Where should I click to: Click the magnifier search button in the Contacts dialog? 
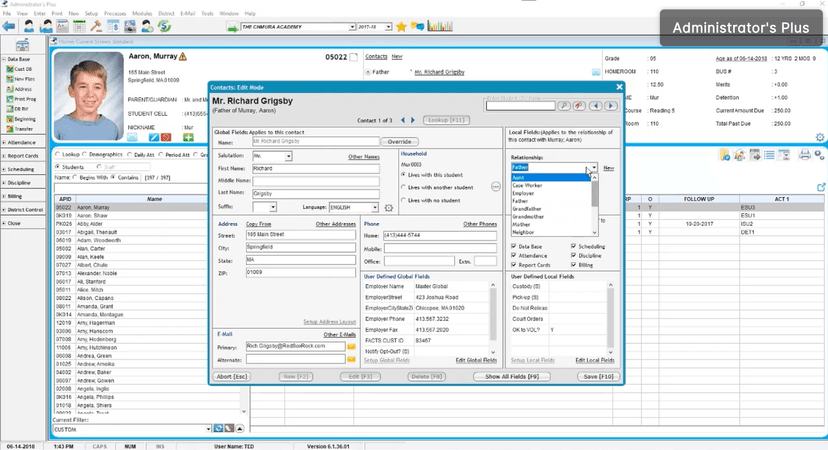[x=563, y=106]
